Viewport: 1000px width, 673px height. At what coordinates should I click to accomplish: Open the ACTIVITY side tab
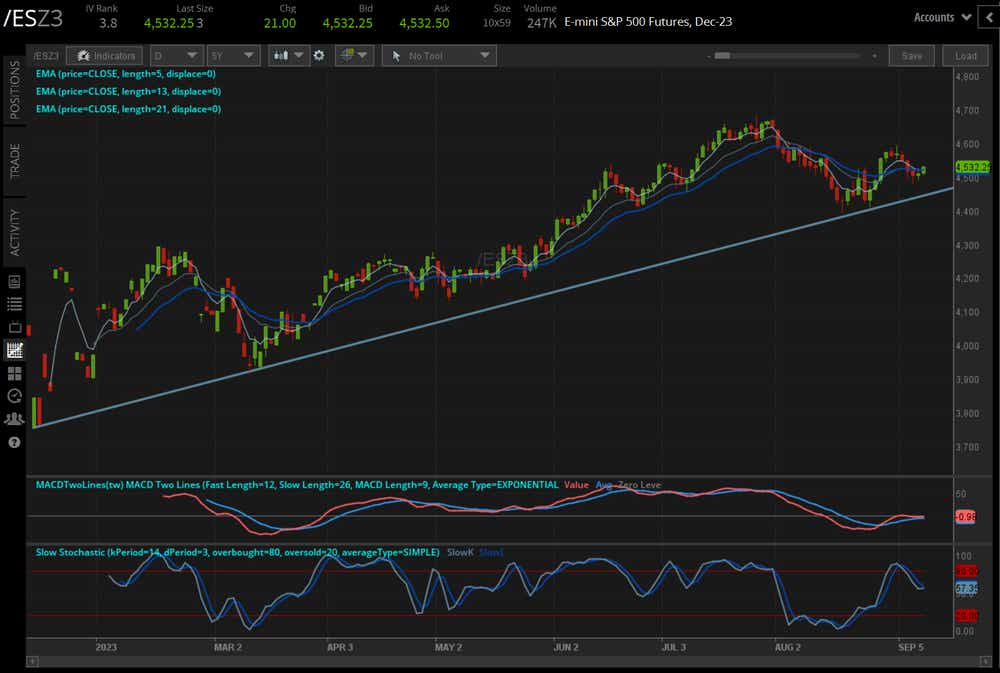[x=15, y=232]
